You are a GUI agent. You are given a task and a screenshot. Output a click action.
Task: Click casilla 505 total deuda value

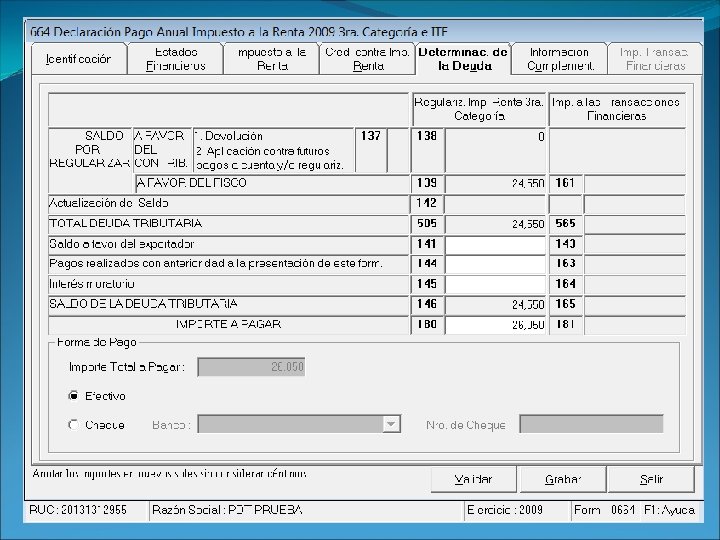click(x=495, y=225)
